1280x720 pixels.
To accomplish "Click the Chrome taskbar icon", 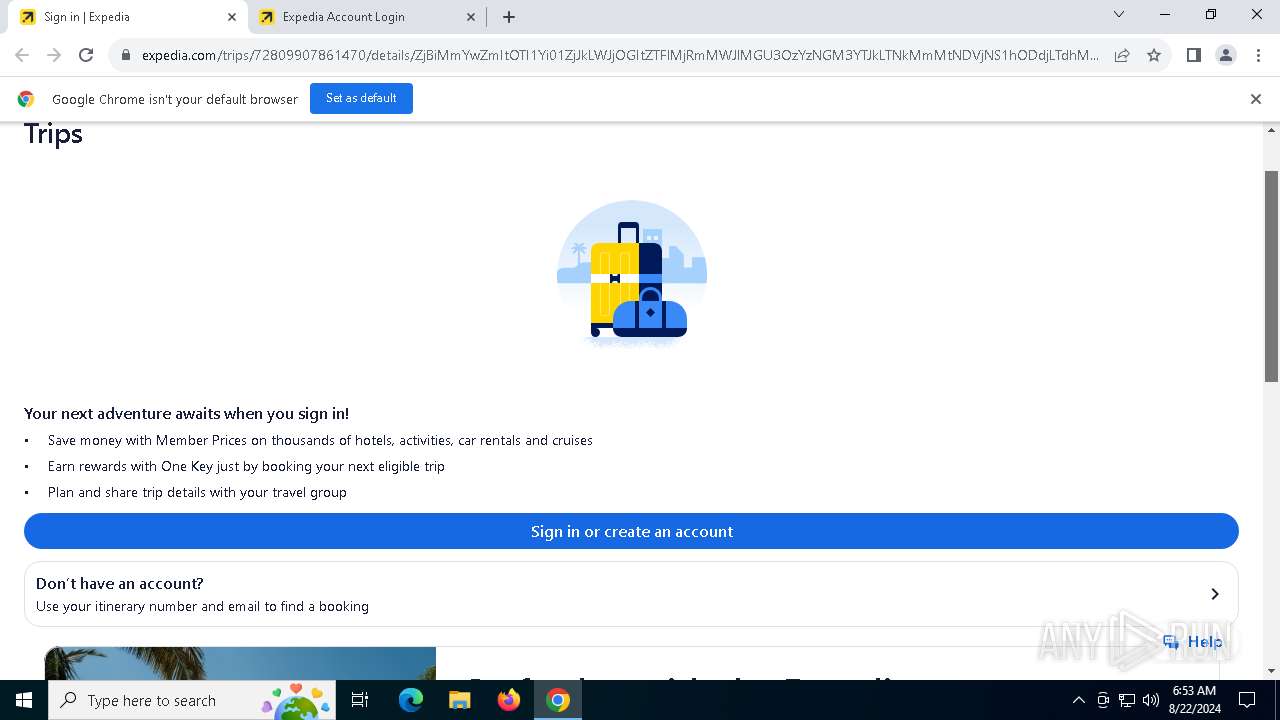I will 558,700.
